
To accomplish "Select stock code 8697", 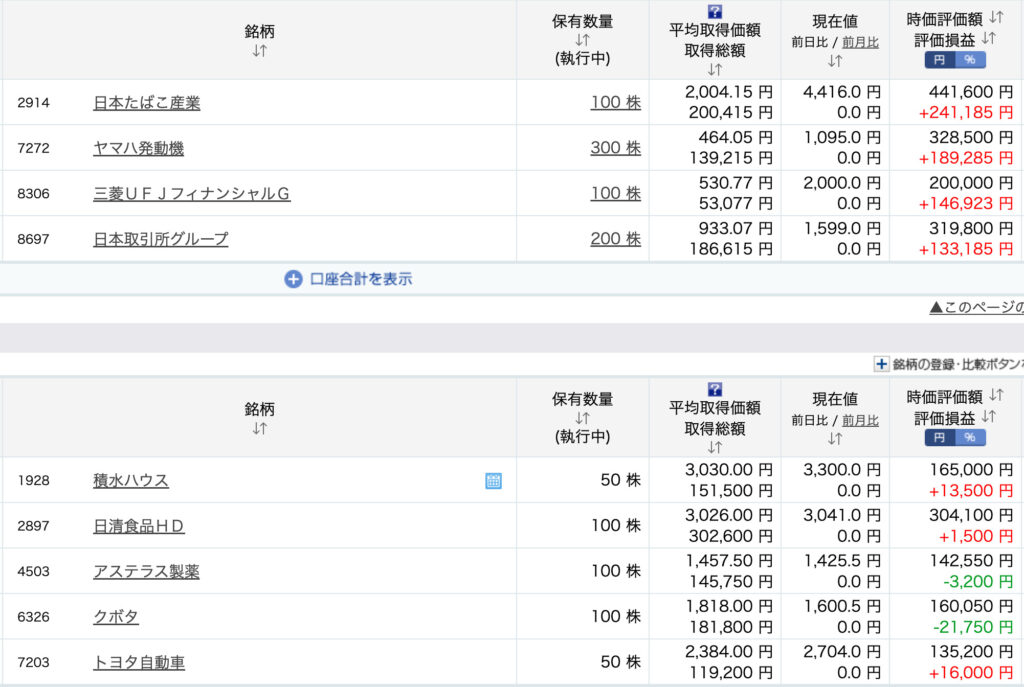I will coord(33,239).
